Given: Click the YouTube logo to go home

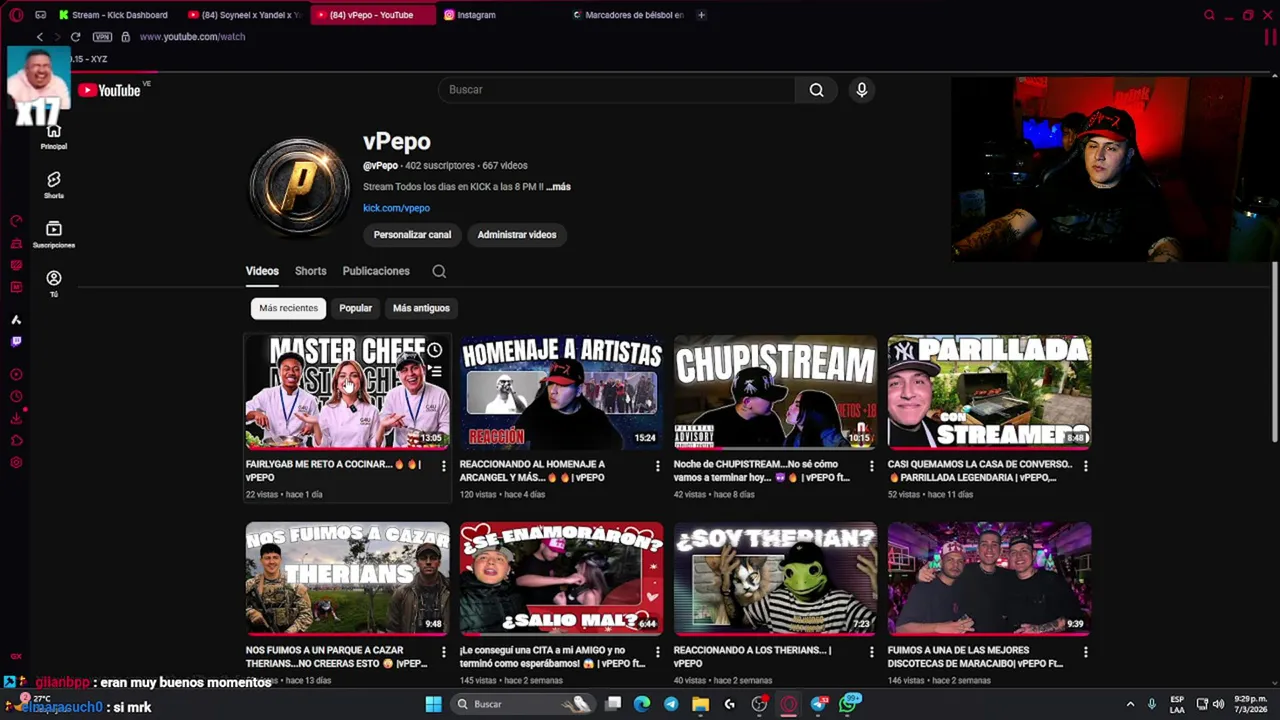Looking at the screenshot, I should tap(109, 90).
